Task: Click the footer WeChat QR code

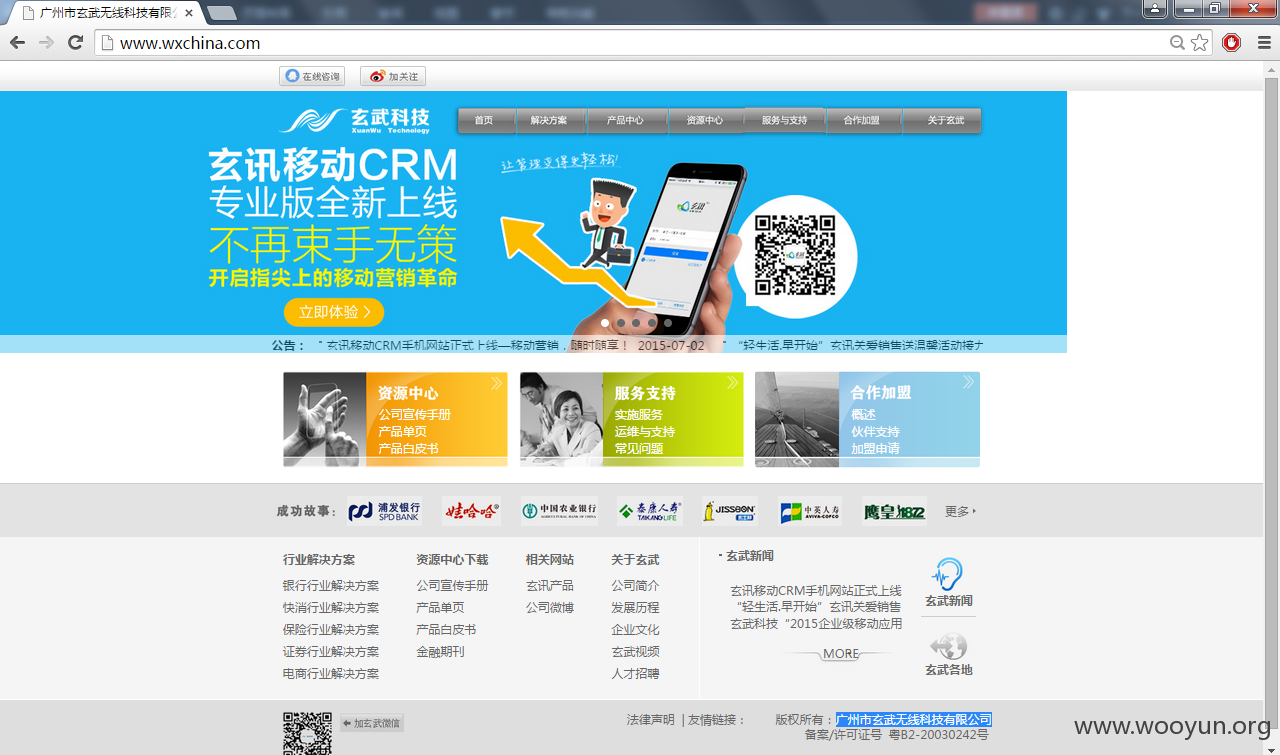Action: pos(307,733)
